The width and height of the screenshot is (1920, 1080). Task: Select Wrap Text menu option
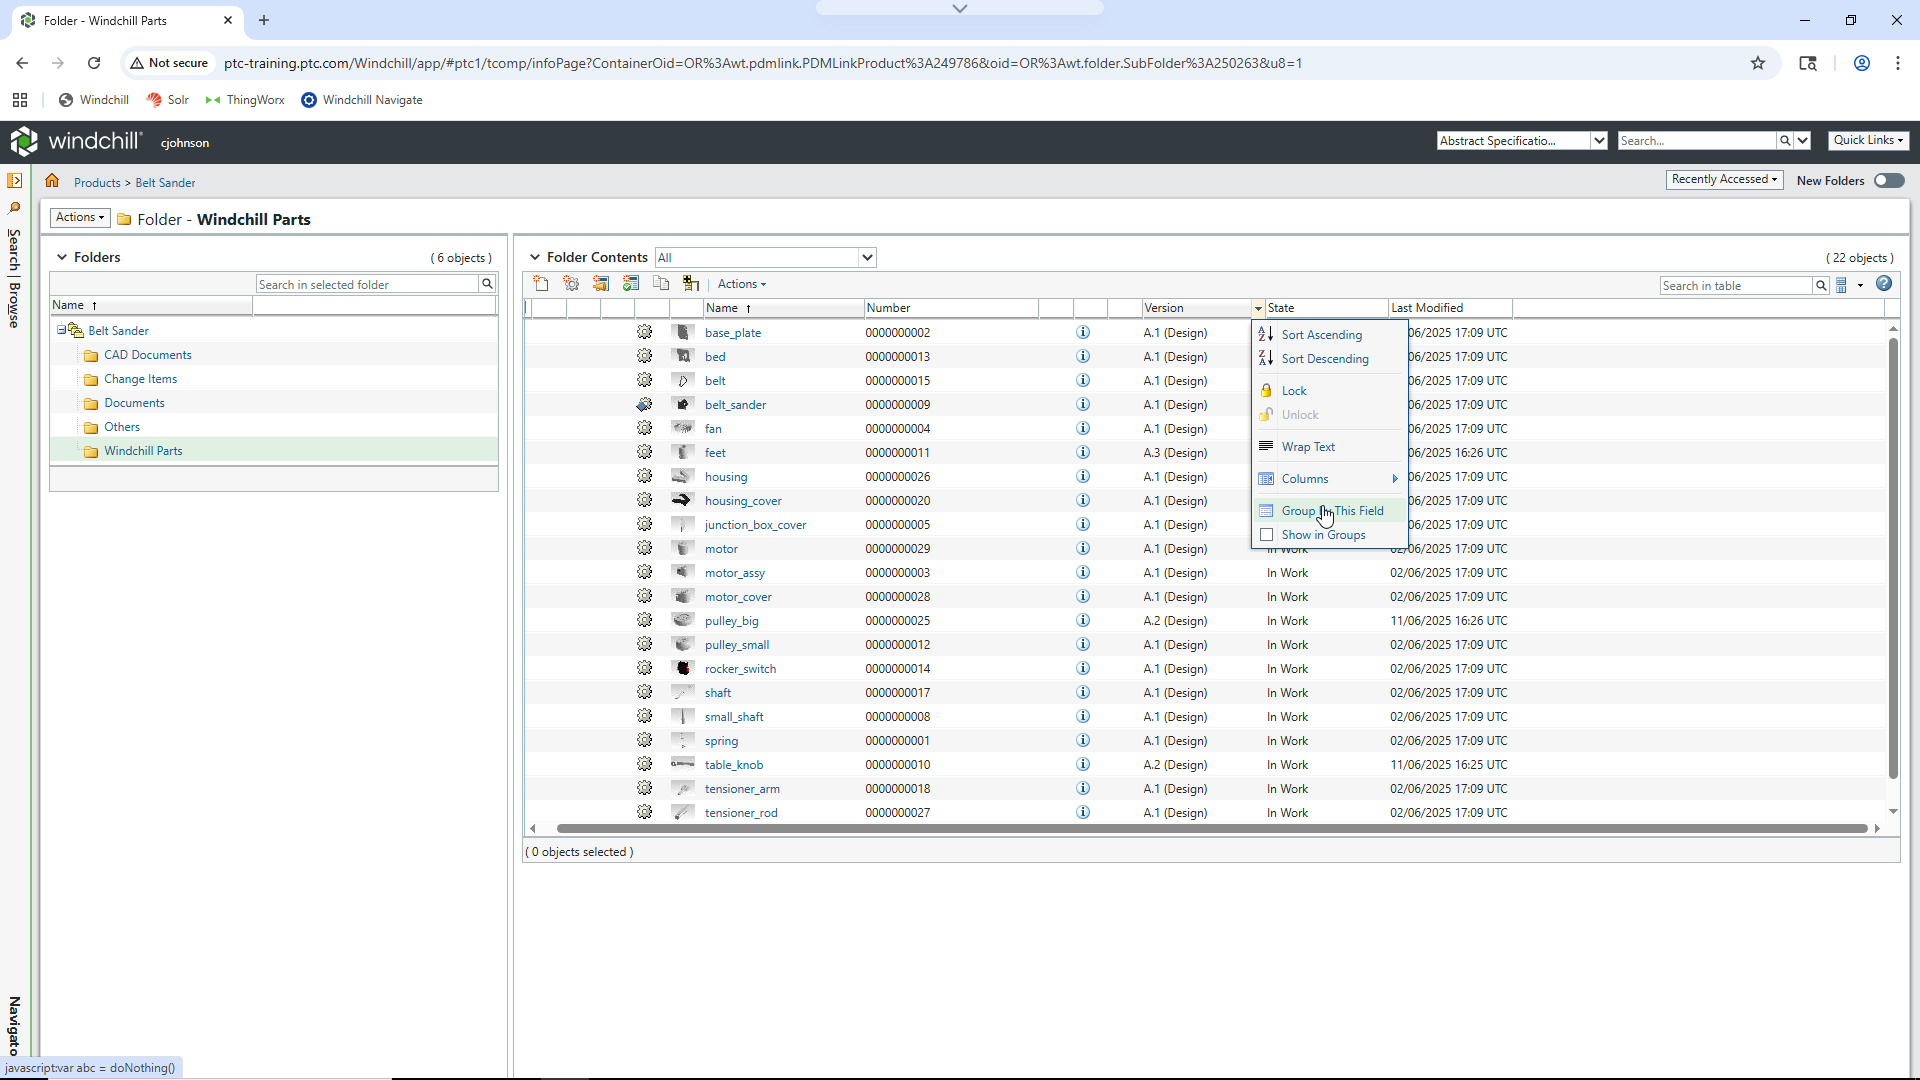click(1329, 447)
